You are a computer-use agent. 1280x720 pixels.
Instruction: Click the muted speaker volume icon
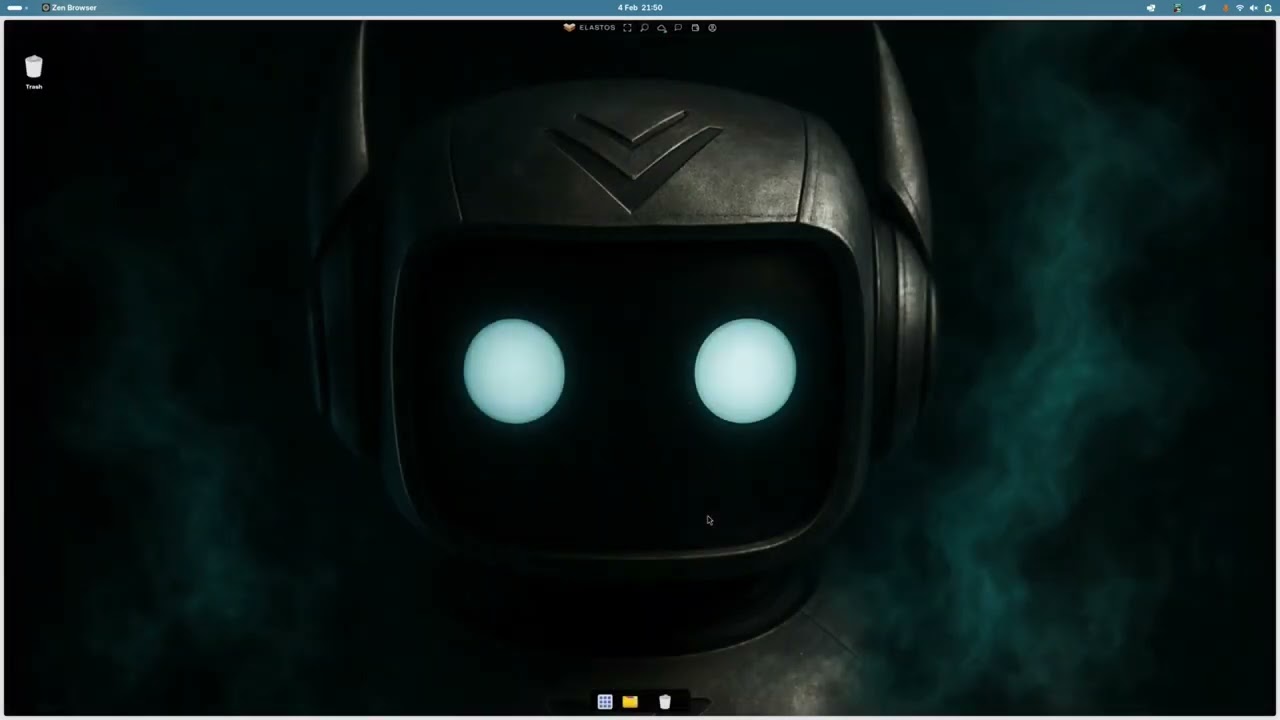click(x=1254, y=8)
